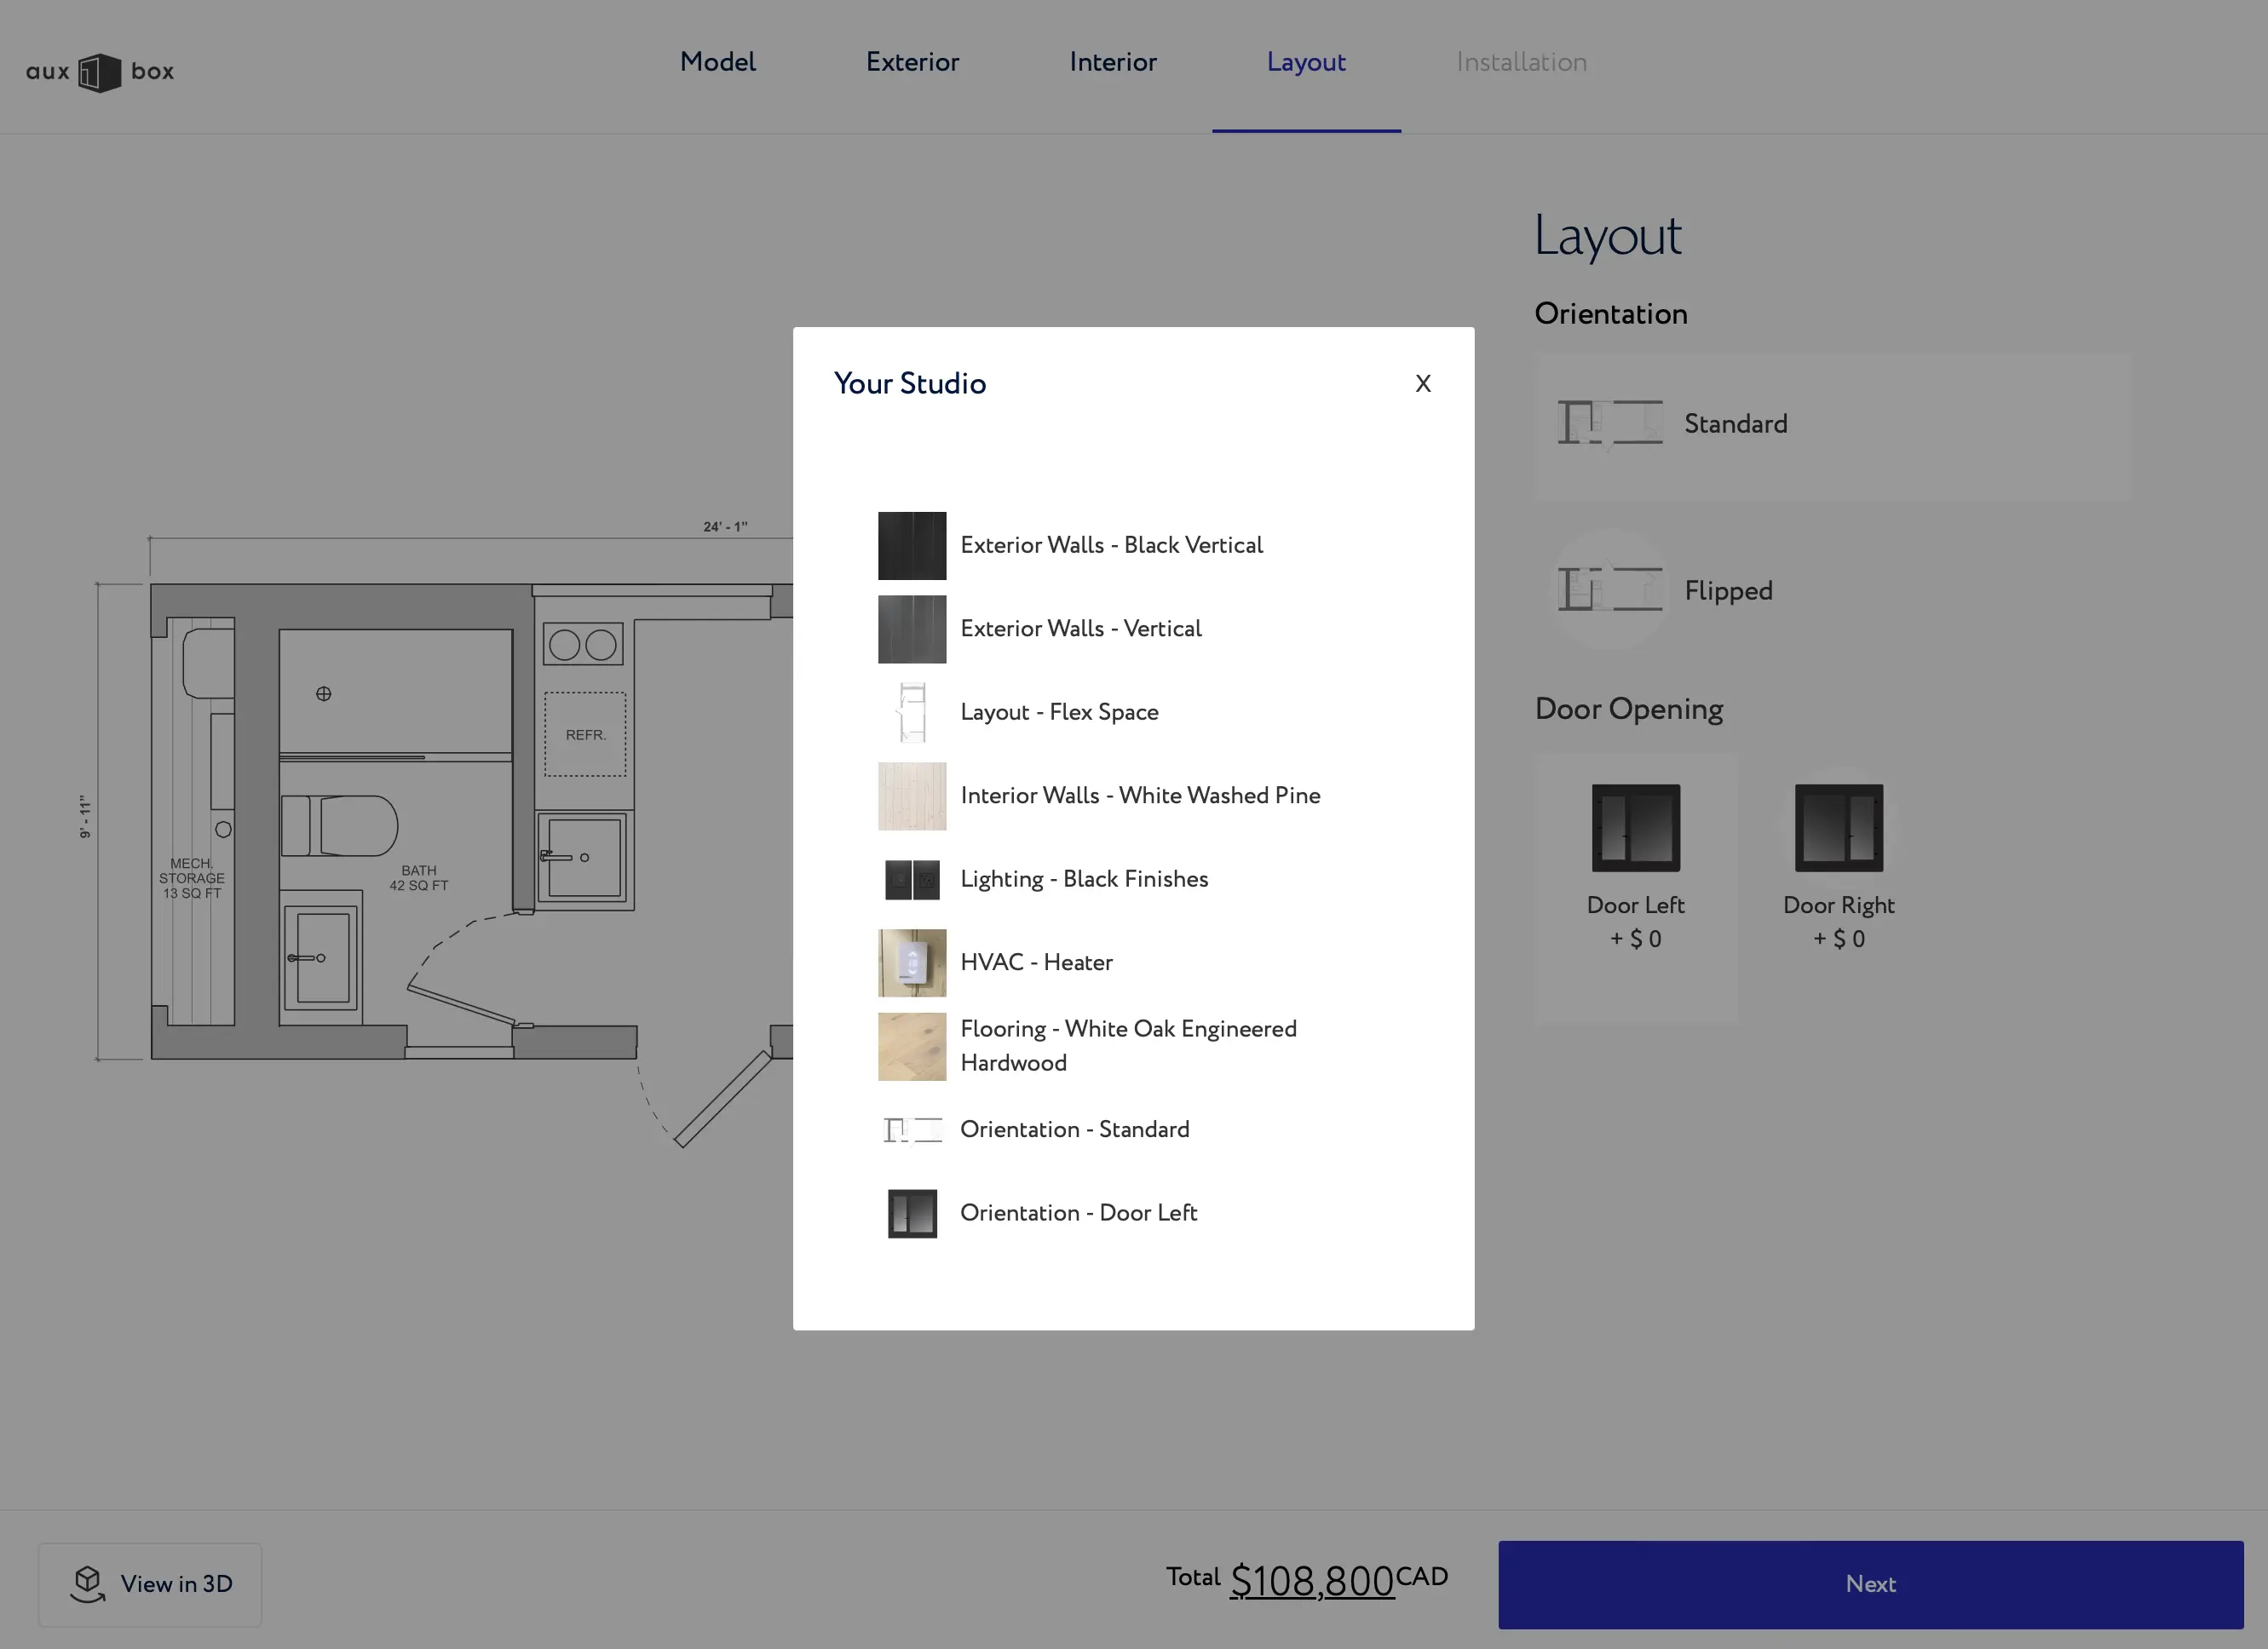Open the Interior tab
Image resolution: width=2268 pixels, height=1649 pixels.
coord(1112,63)
